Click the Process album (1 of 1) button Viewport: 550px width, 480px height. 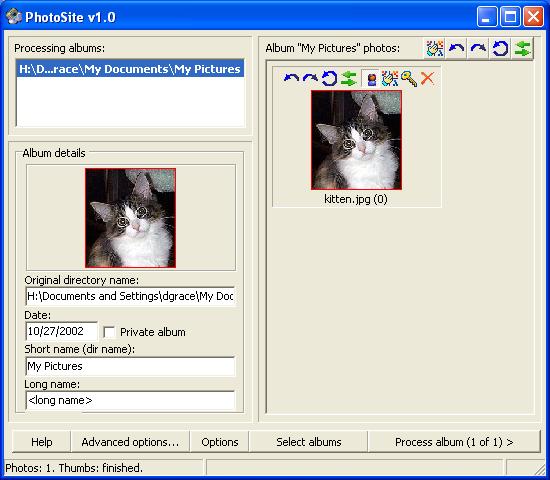tap(454, 442)
